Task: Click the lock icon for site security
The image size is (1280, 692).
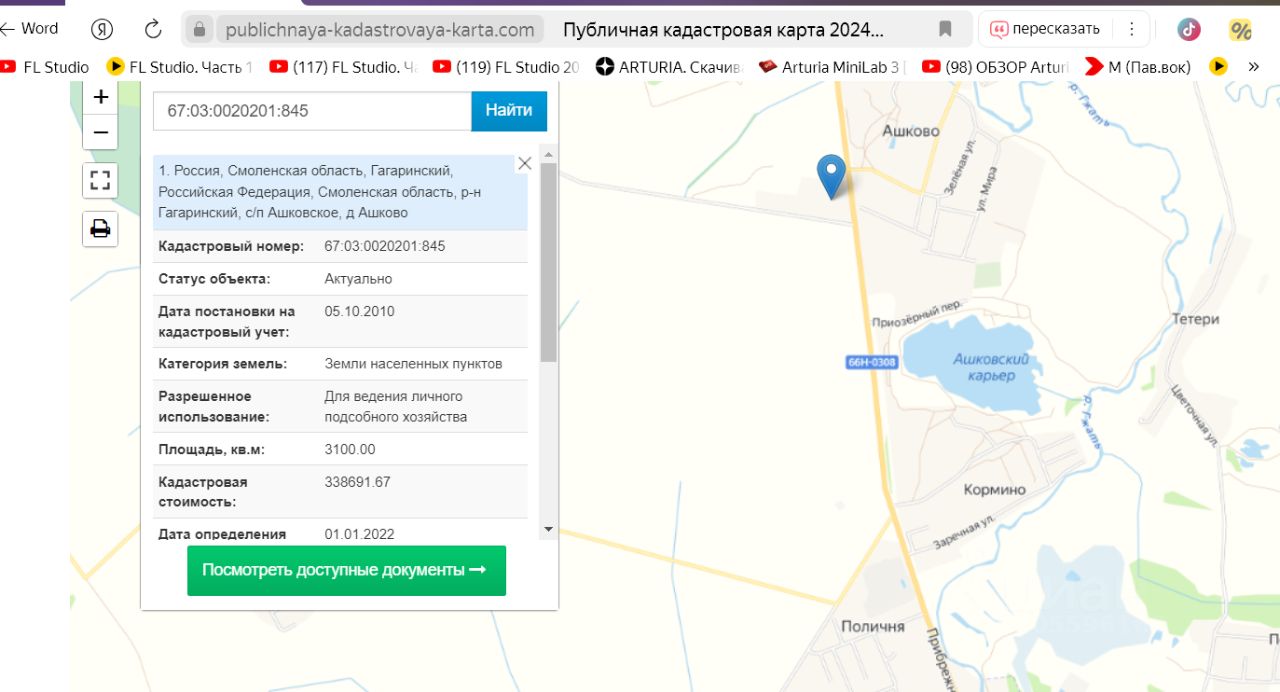Action: click(199, 30)
